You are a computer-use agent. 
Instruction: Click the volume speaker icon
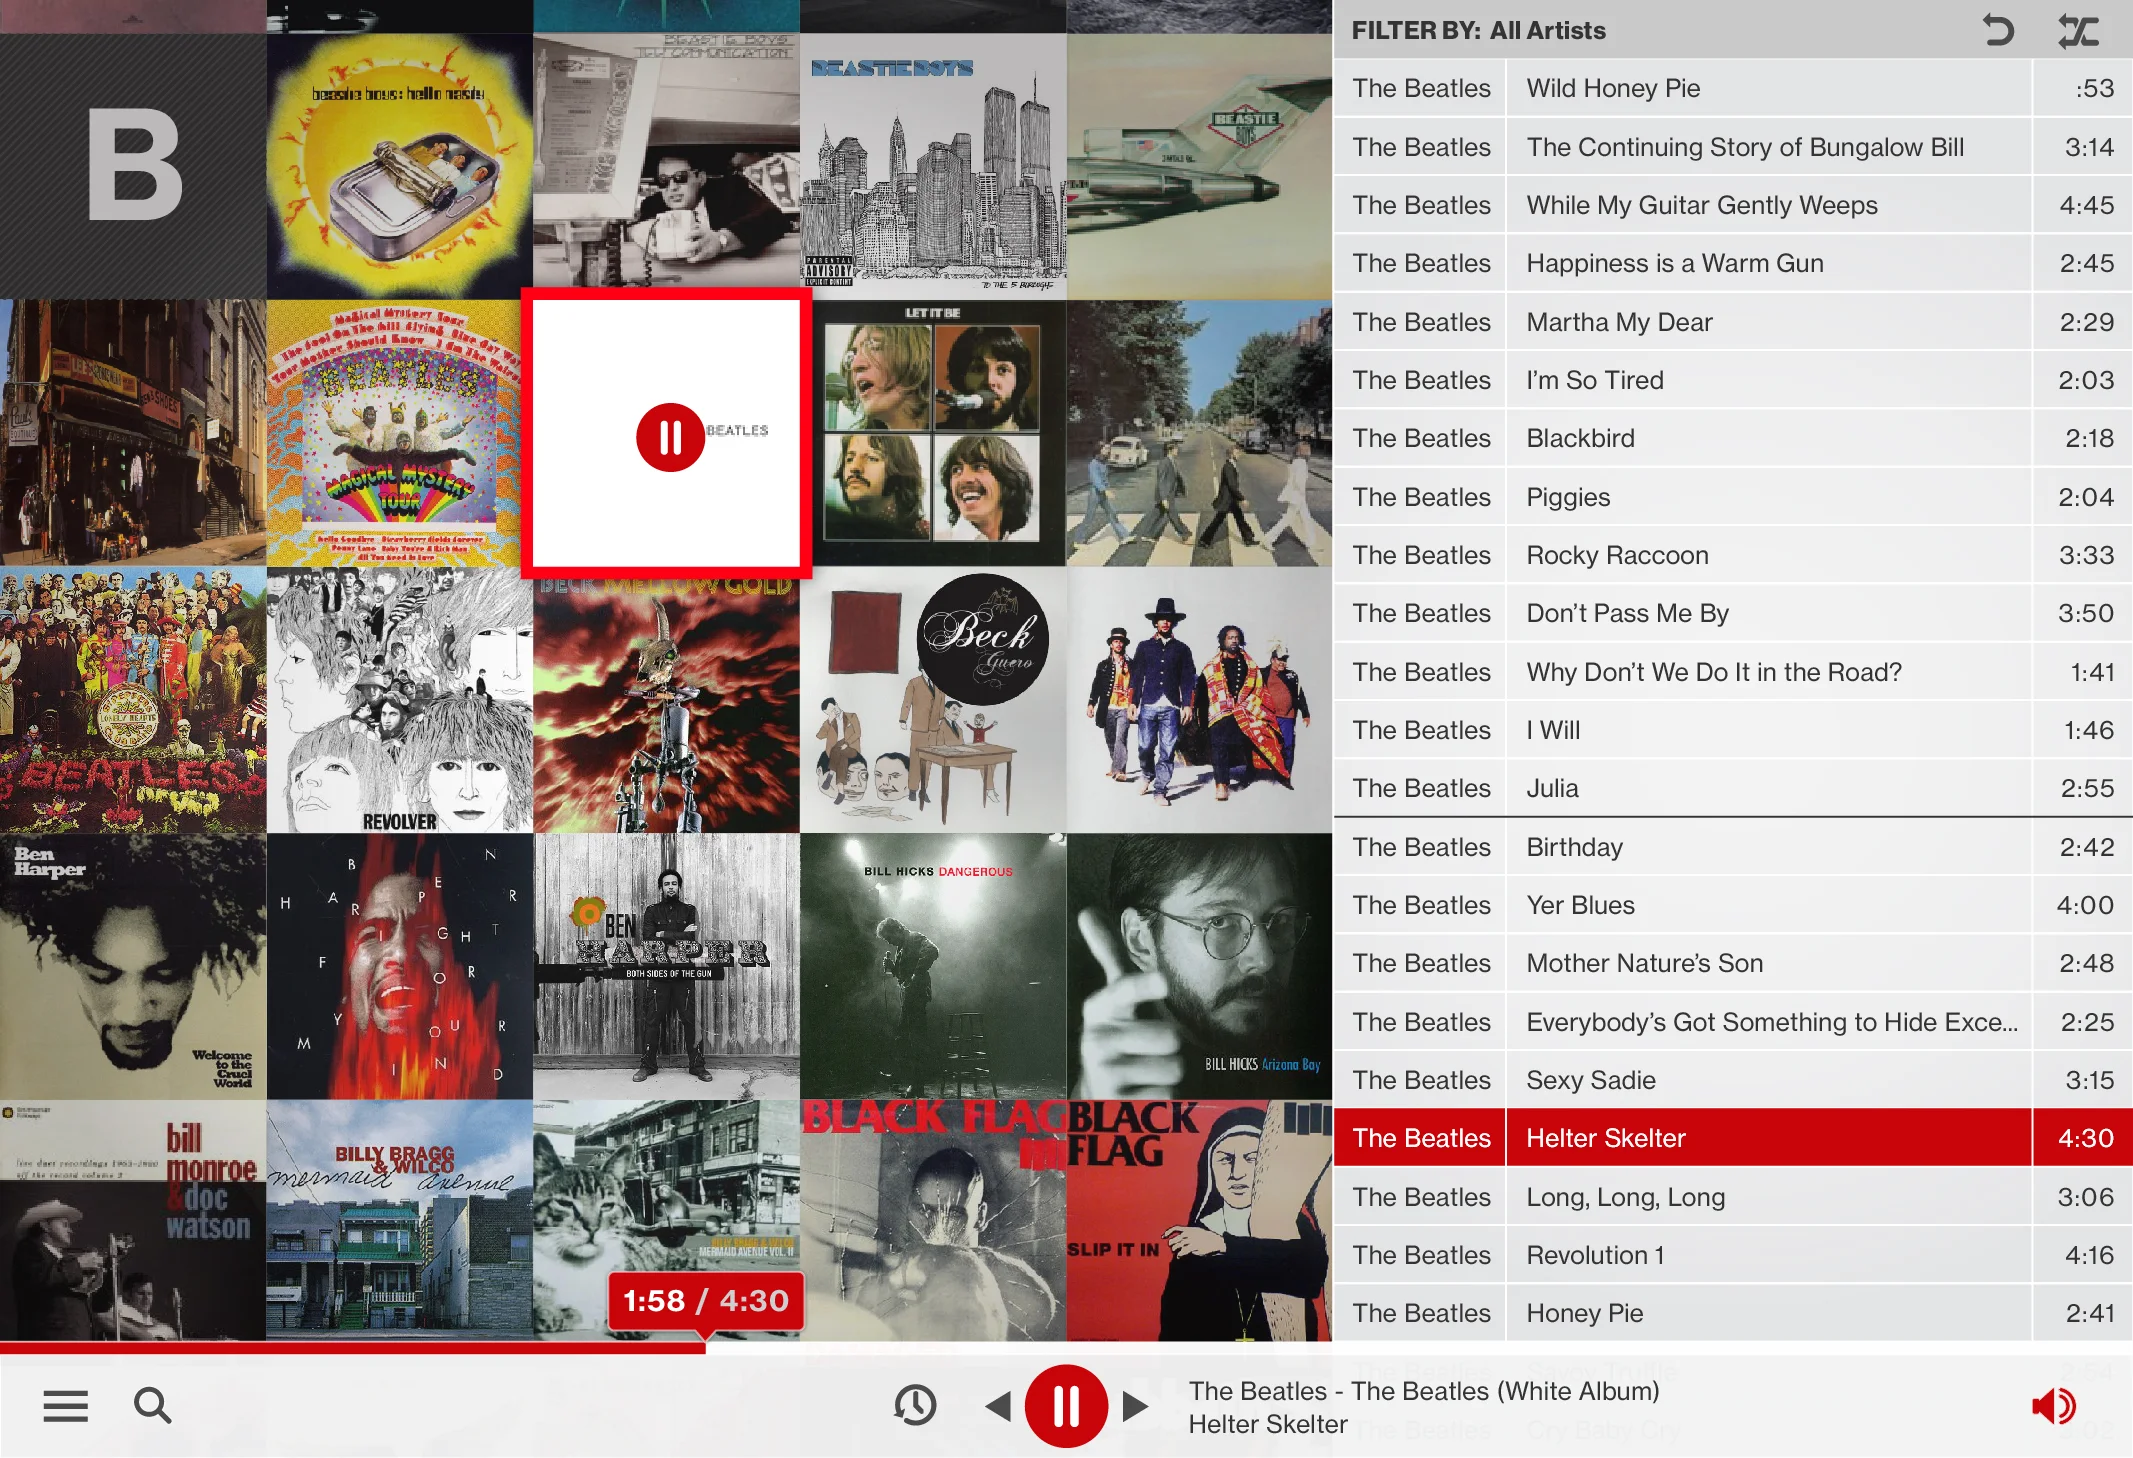(2054, 1406)
